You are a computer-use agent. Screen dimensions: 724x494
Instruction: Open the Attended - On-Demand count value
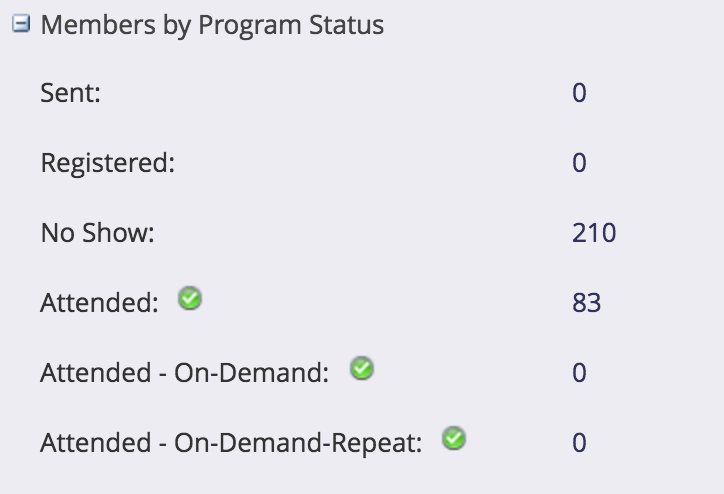(579, 373)
